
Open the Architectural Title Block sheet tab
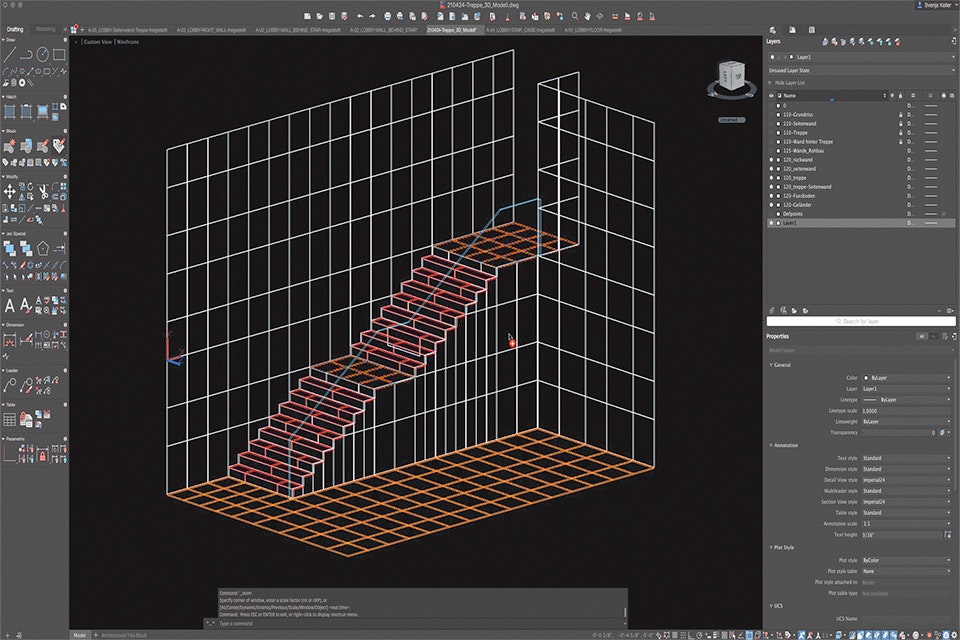pos(124,635)
